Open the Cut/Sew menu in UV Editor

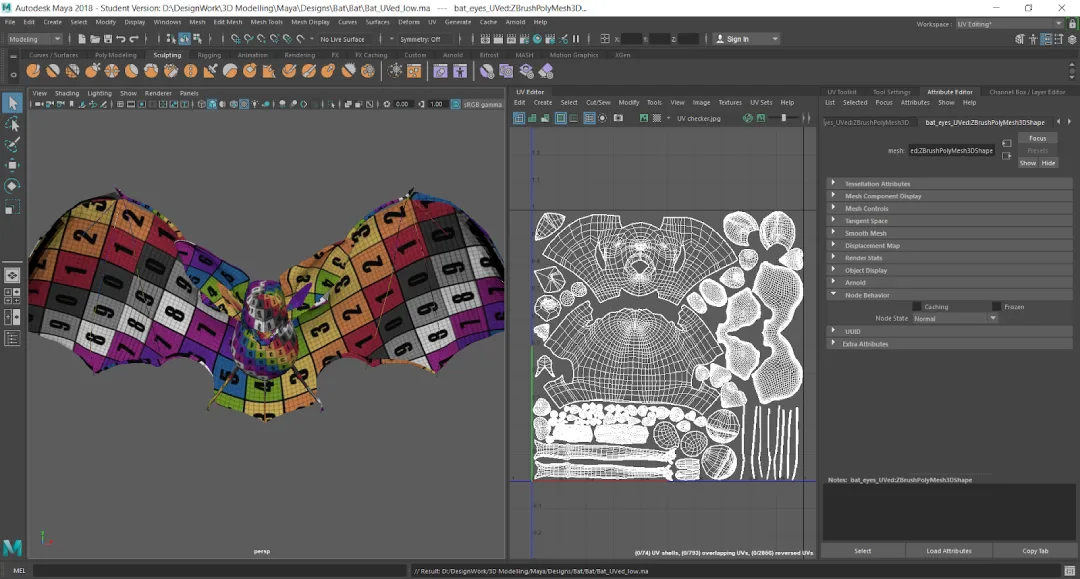point(598,103)
